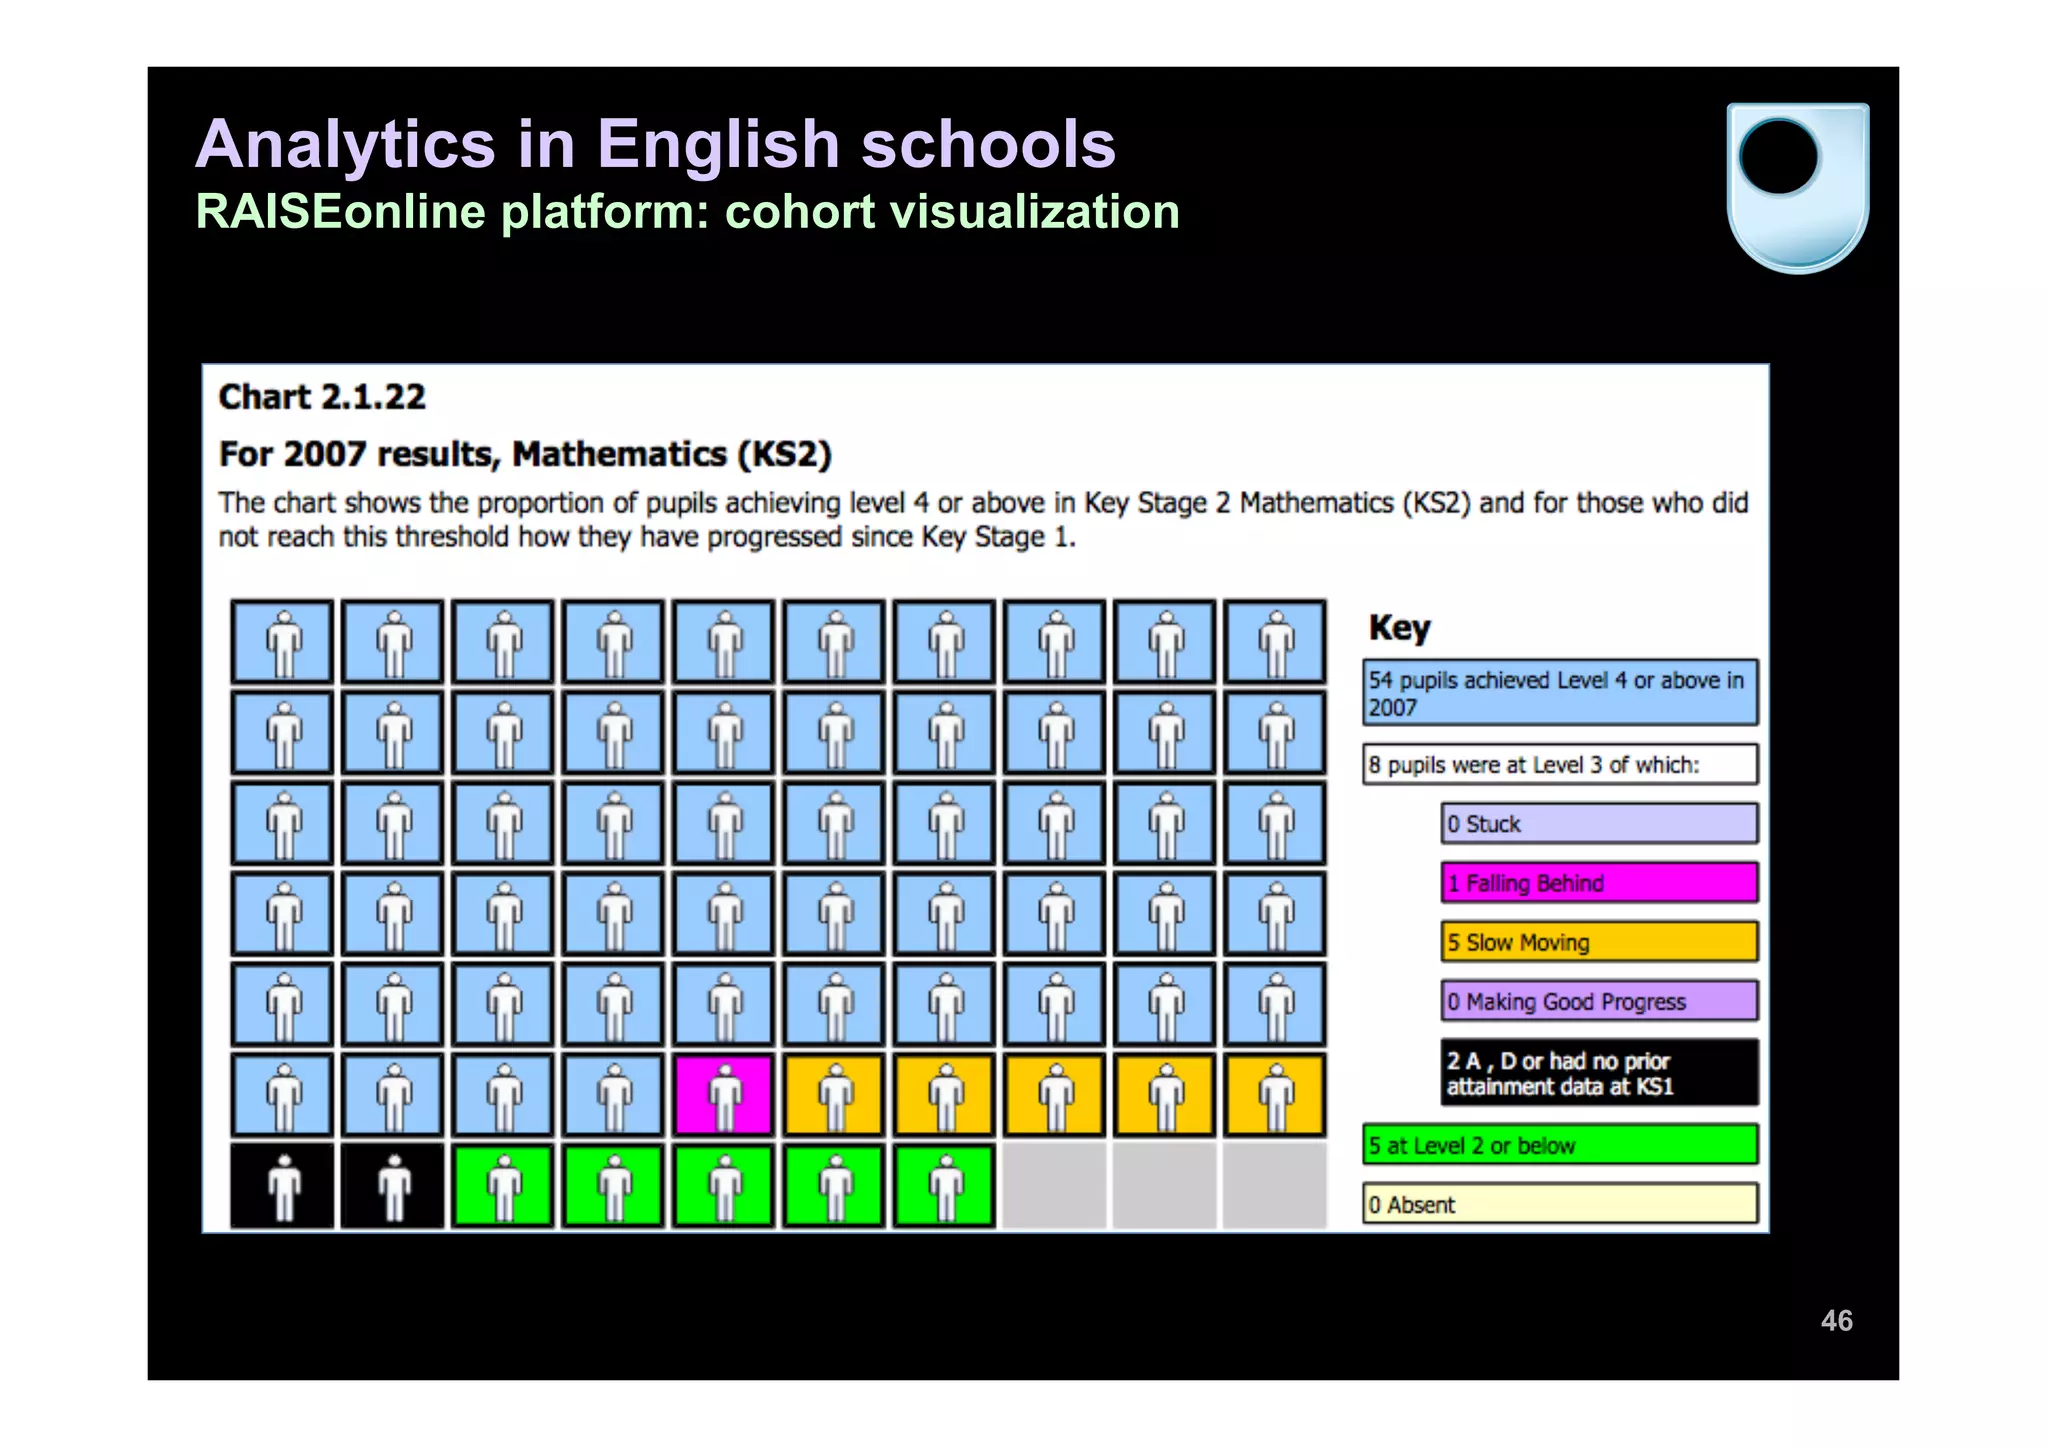
Task: Click the first green pupil icon
Action: 503,1186
